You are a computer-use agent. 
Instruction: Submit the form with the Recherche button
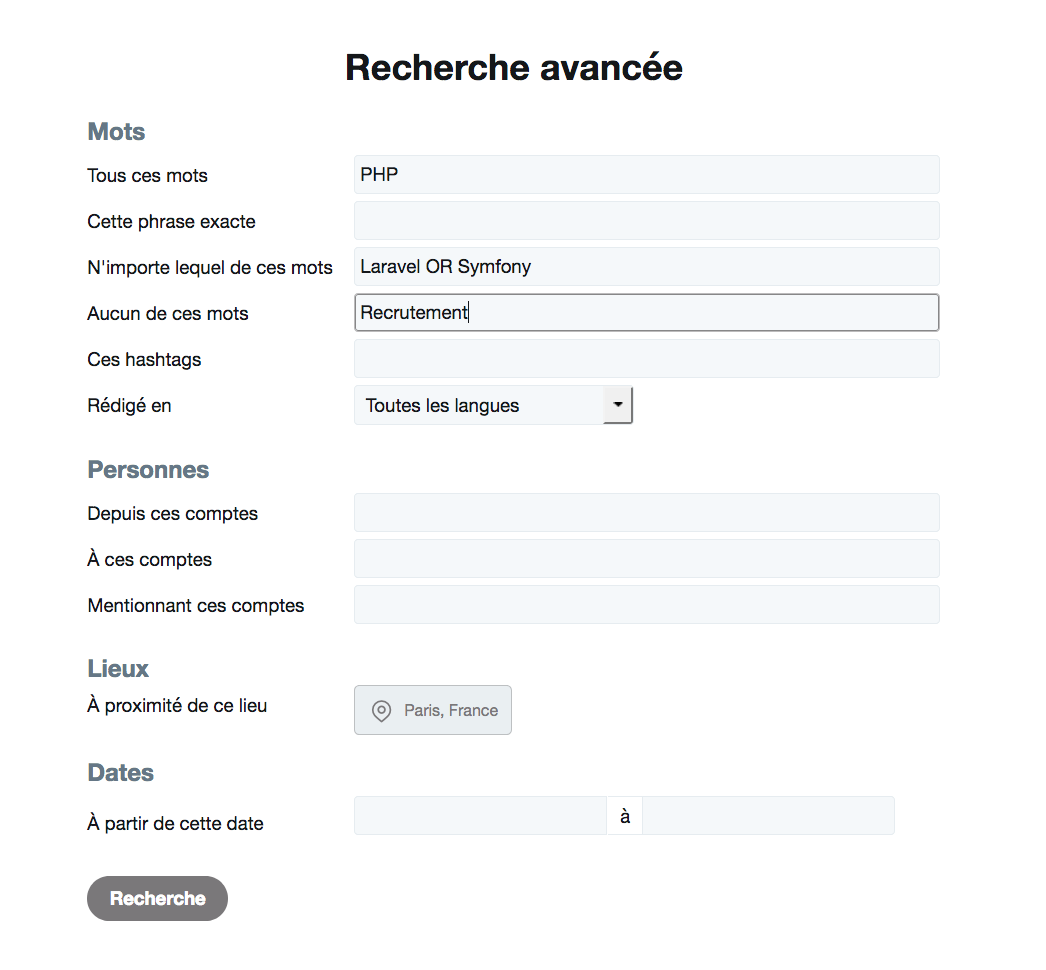157,898
